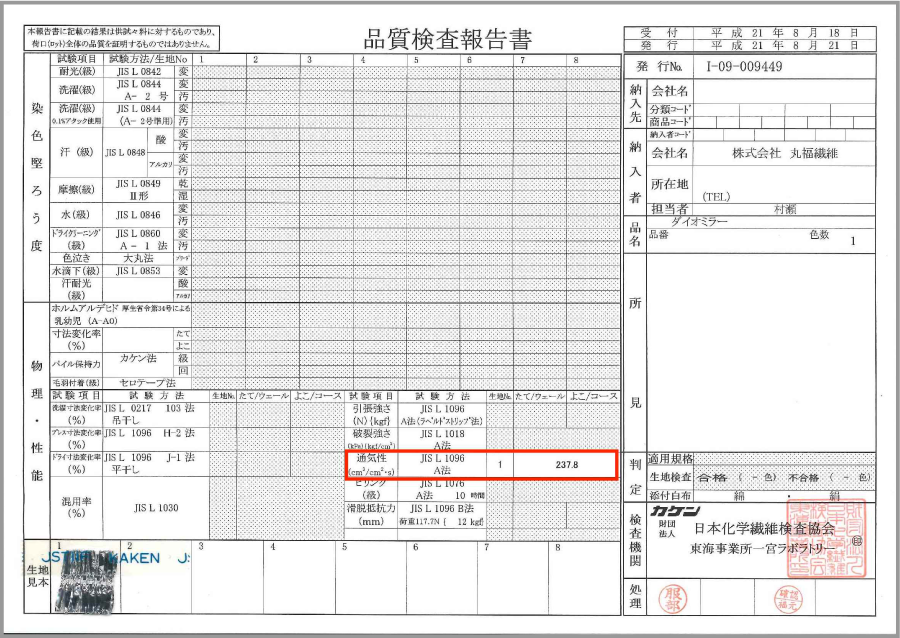
Task: Select the 水滴下(級) row label
Action: (76, 271)
